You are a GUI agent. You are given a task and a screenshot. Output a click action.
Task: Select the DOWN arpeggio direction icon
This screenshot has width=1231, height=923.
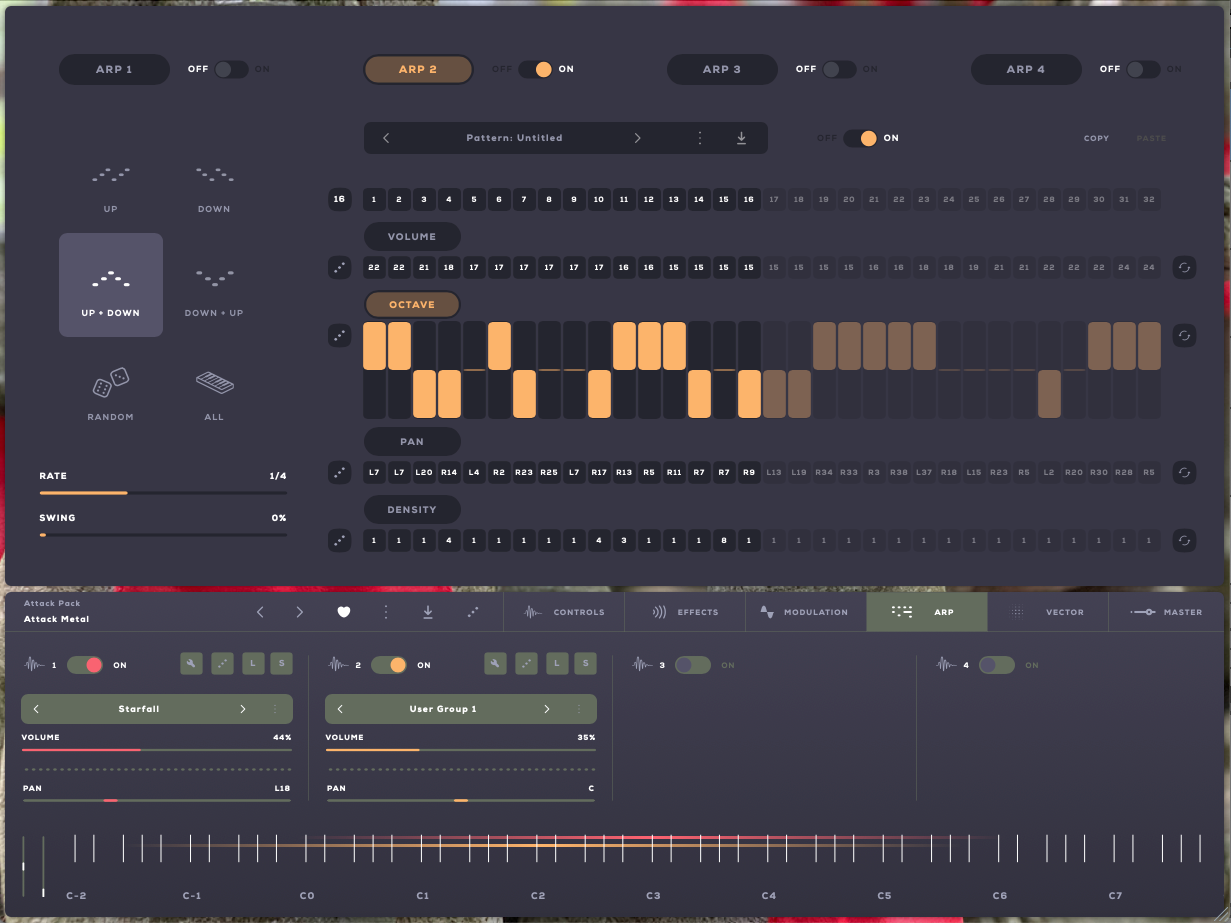pos(214,175)
